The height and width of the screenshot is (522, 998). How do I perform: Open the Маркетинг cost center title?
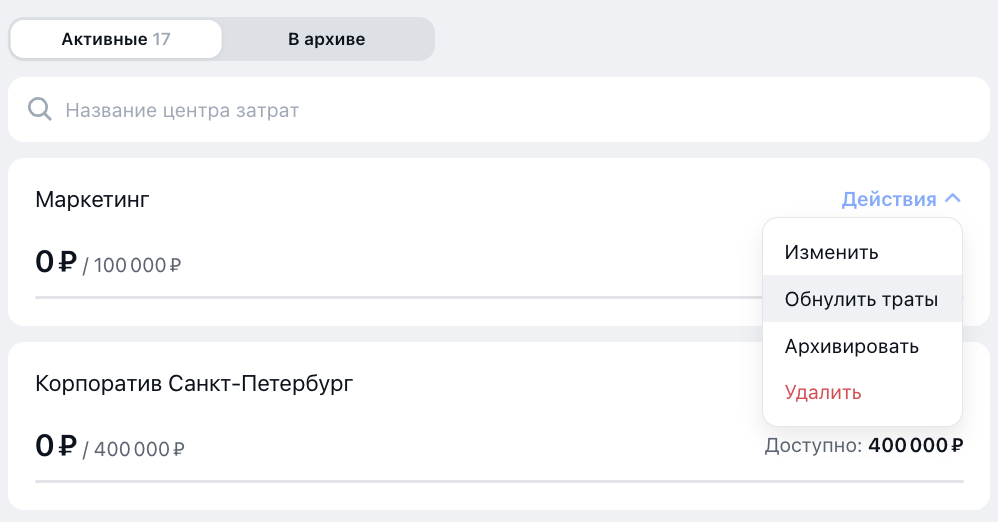coord(92,199)
